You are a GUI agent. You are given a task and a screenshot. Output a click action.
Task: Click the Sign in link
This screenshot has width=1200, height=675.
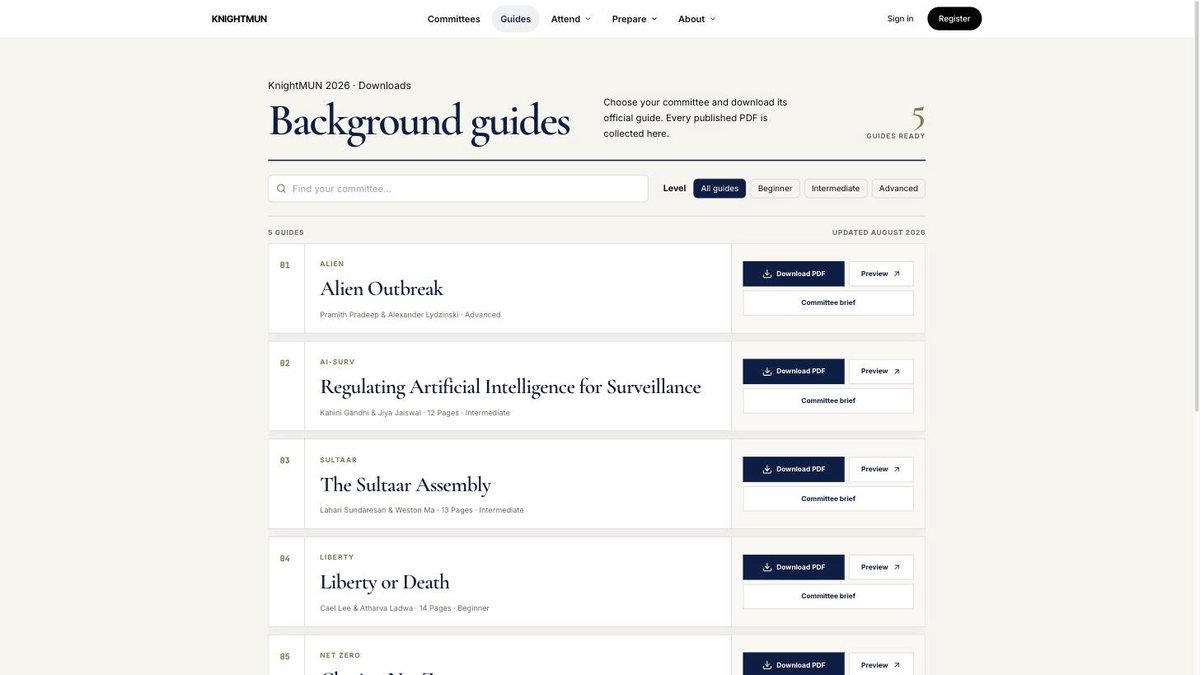coord(900,19)
